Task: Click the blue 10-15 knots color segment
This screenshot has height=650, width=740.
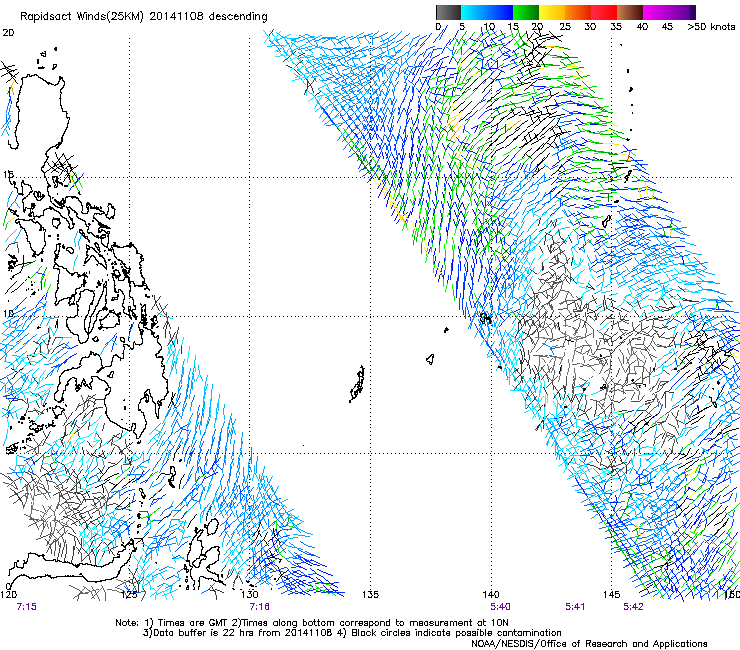Action: [x=500, y=12]
